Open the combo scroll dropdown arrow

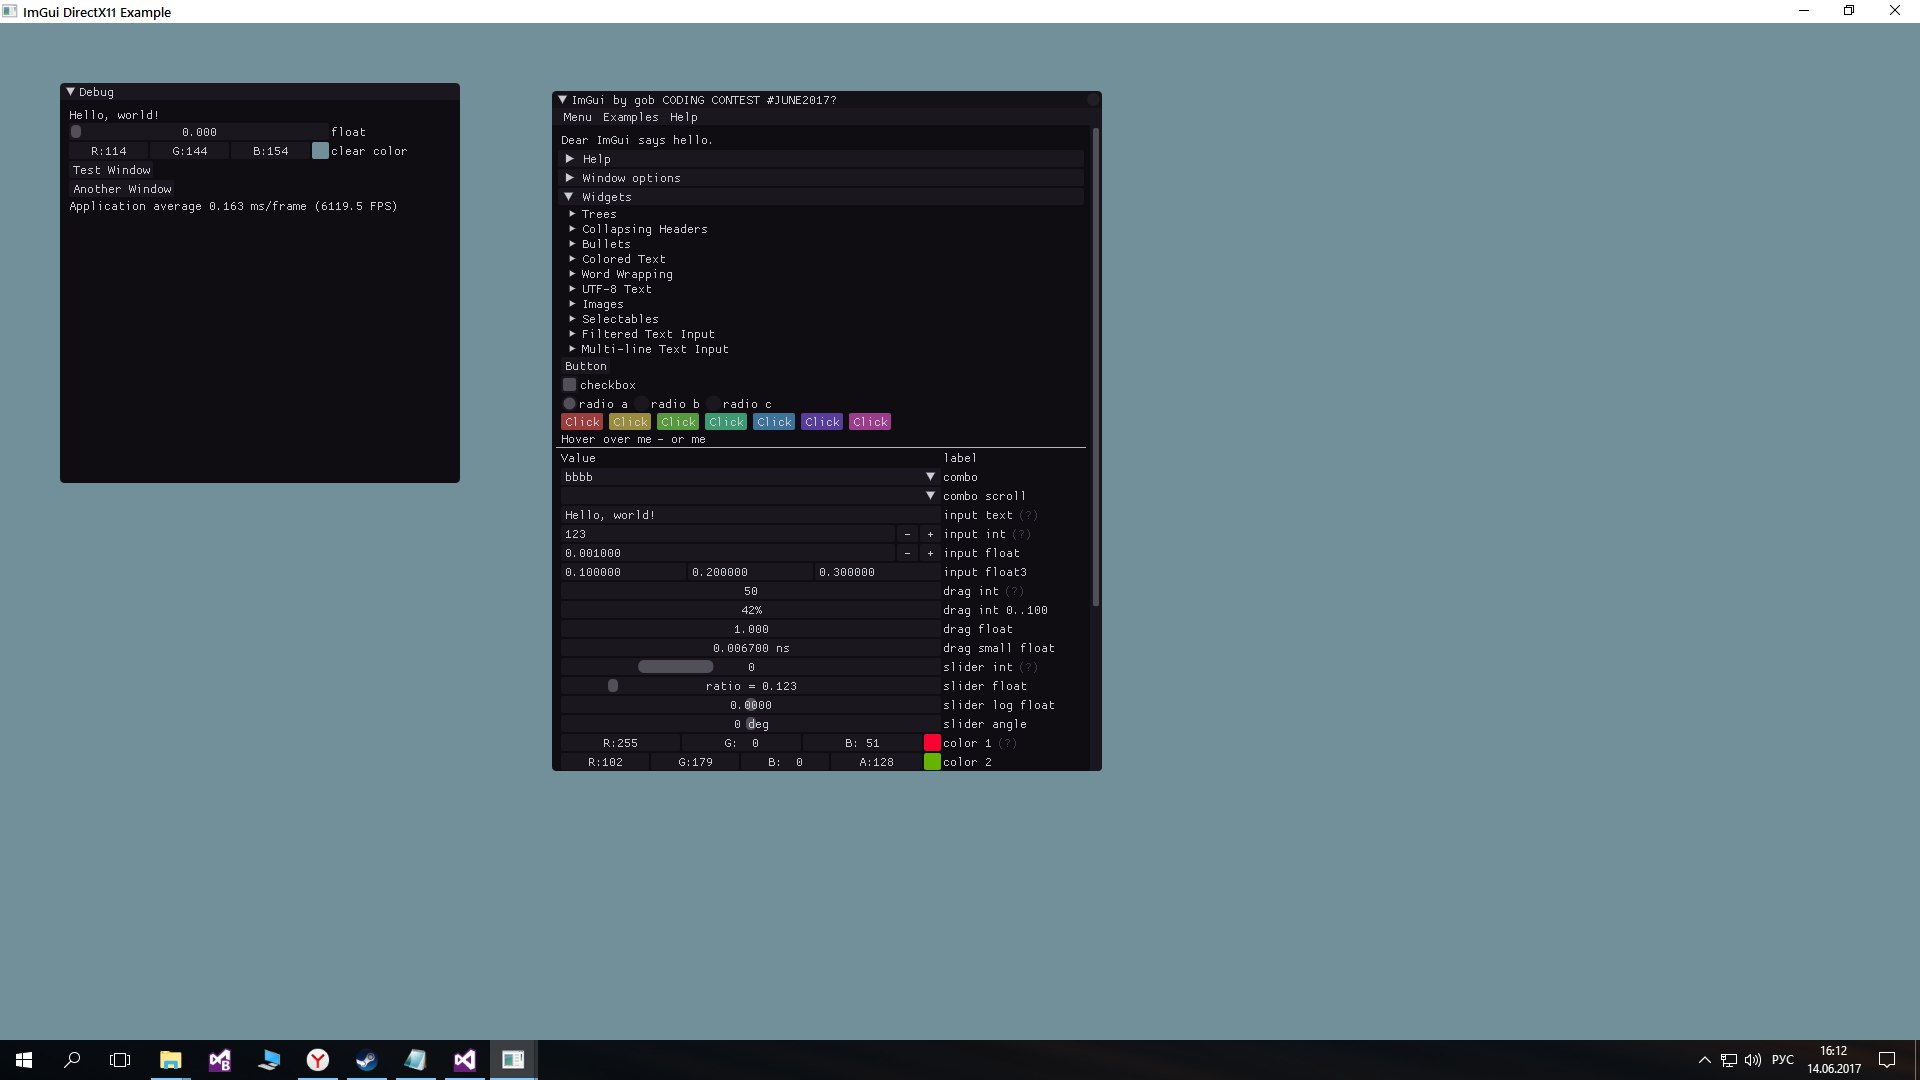pyautogui.click(x=930, y=496)
